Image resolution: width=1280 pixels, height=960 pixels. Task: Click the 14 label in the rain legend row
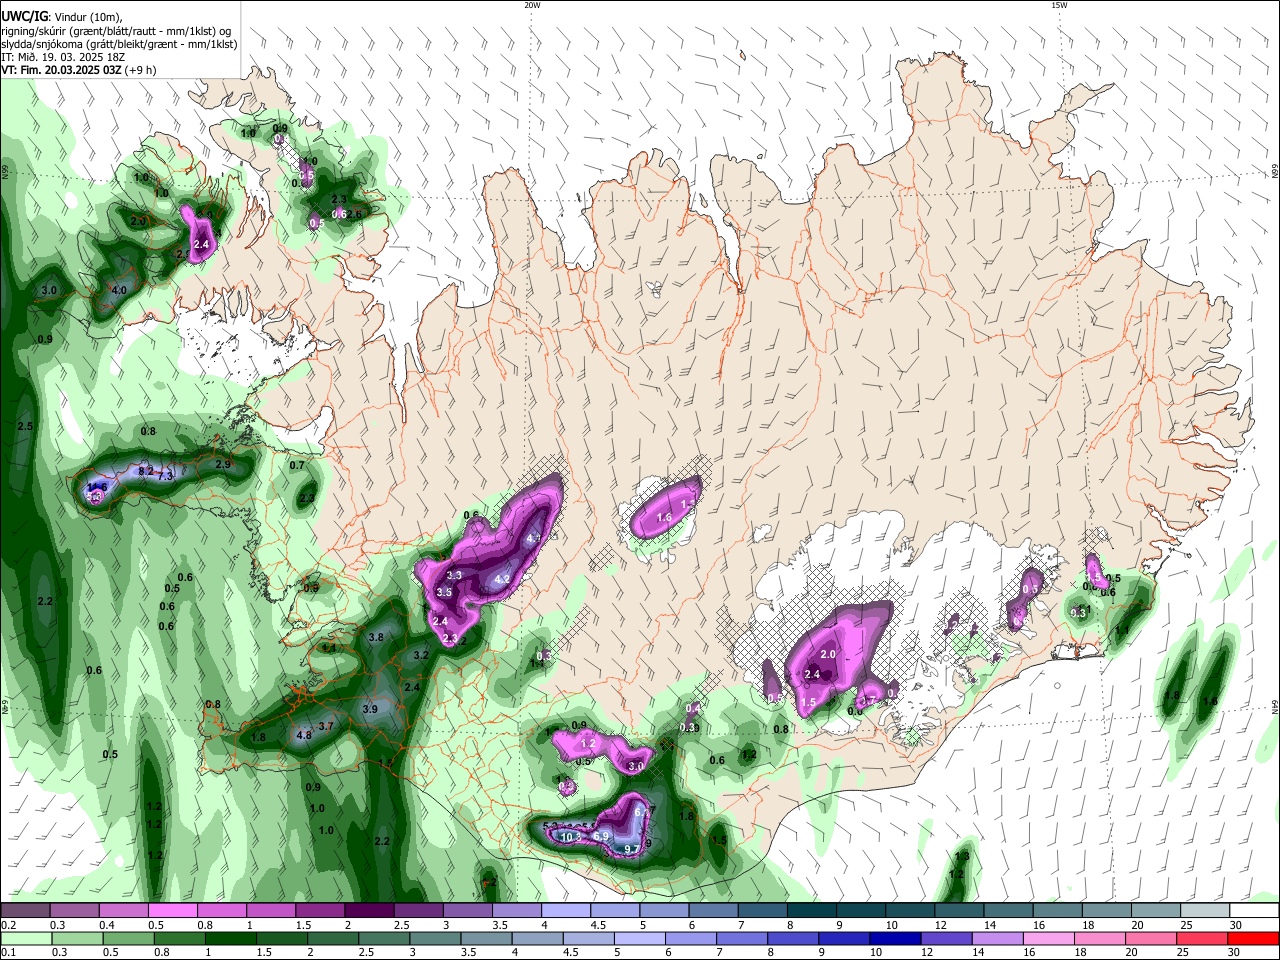(x=979, y=952)
